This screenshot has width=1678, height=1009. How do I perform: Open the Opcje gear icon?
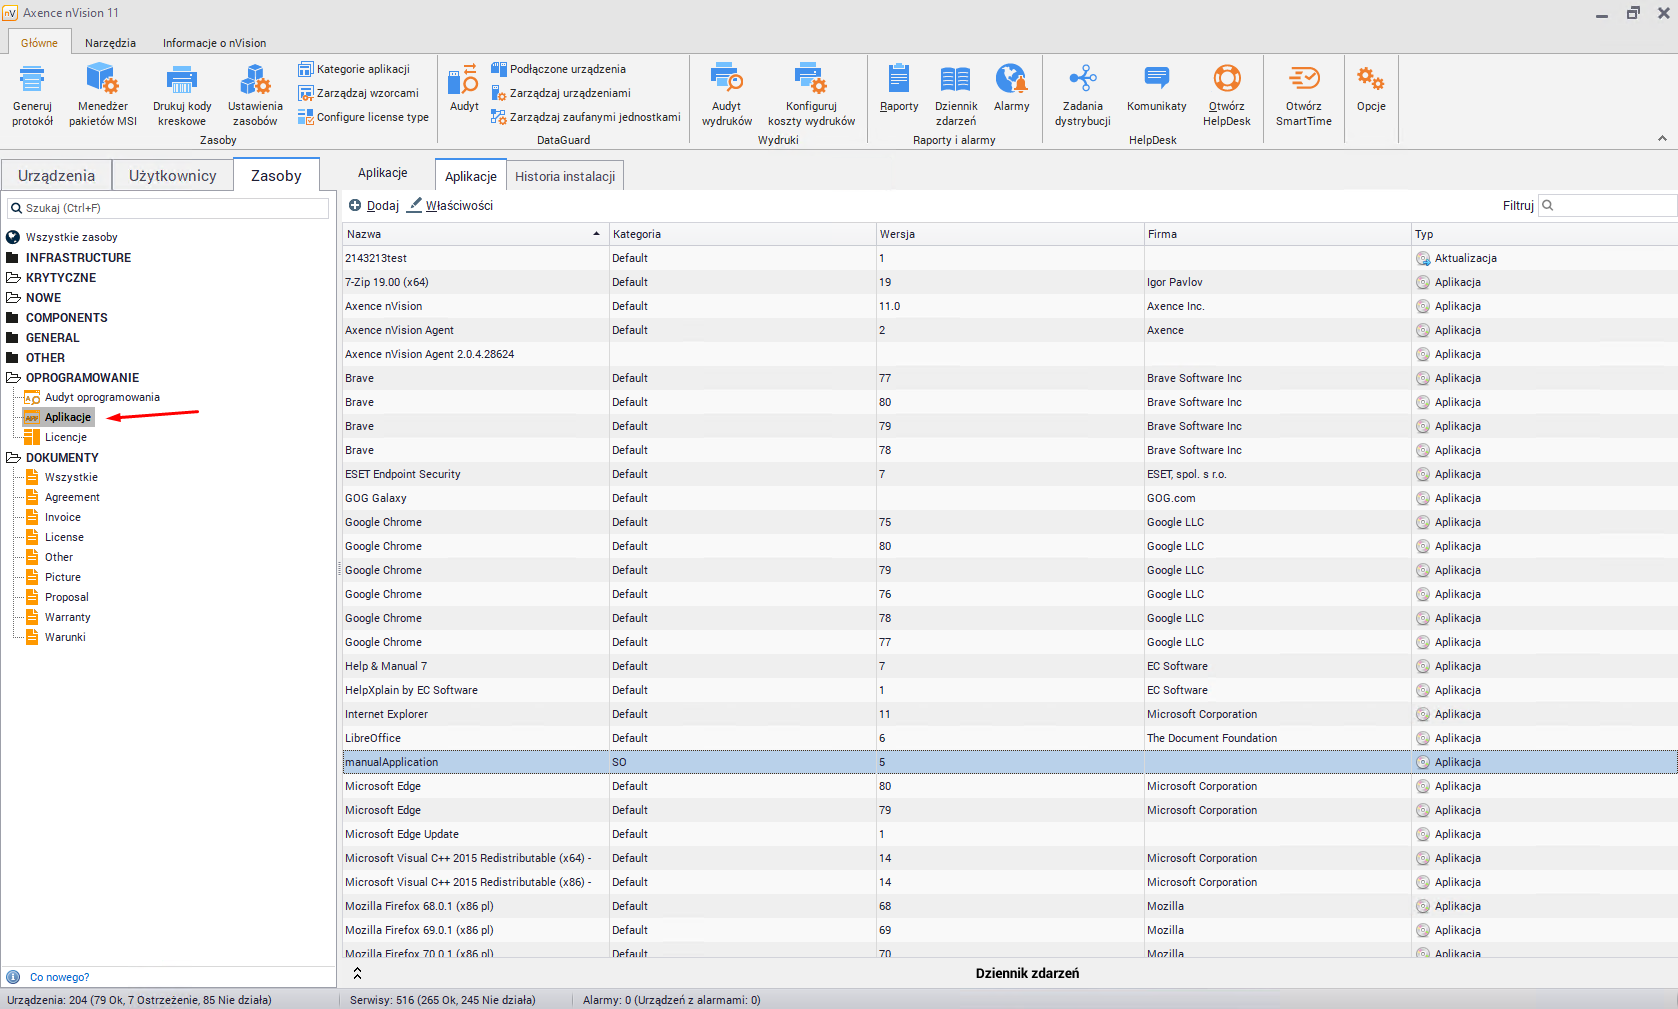(x=1370, y=80)
